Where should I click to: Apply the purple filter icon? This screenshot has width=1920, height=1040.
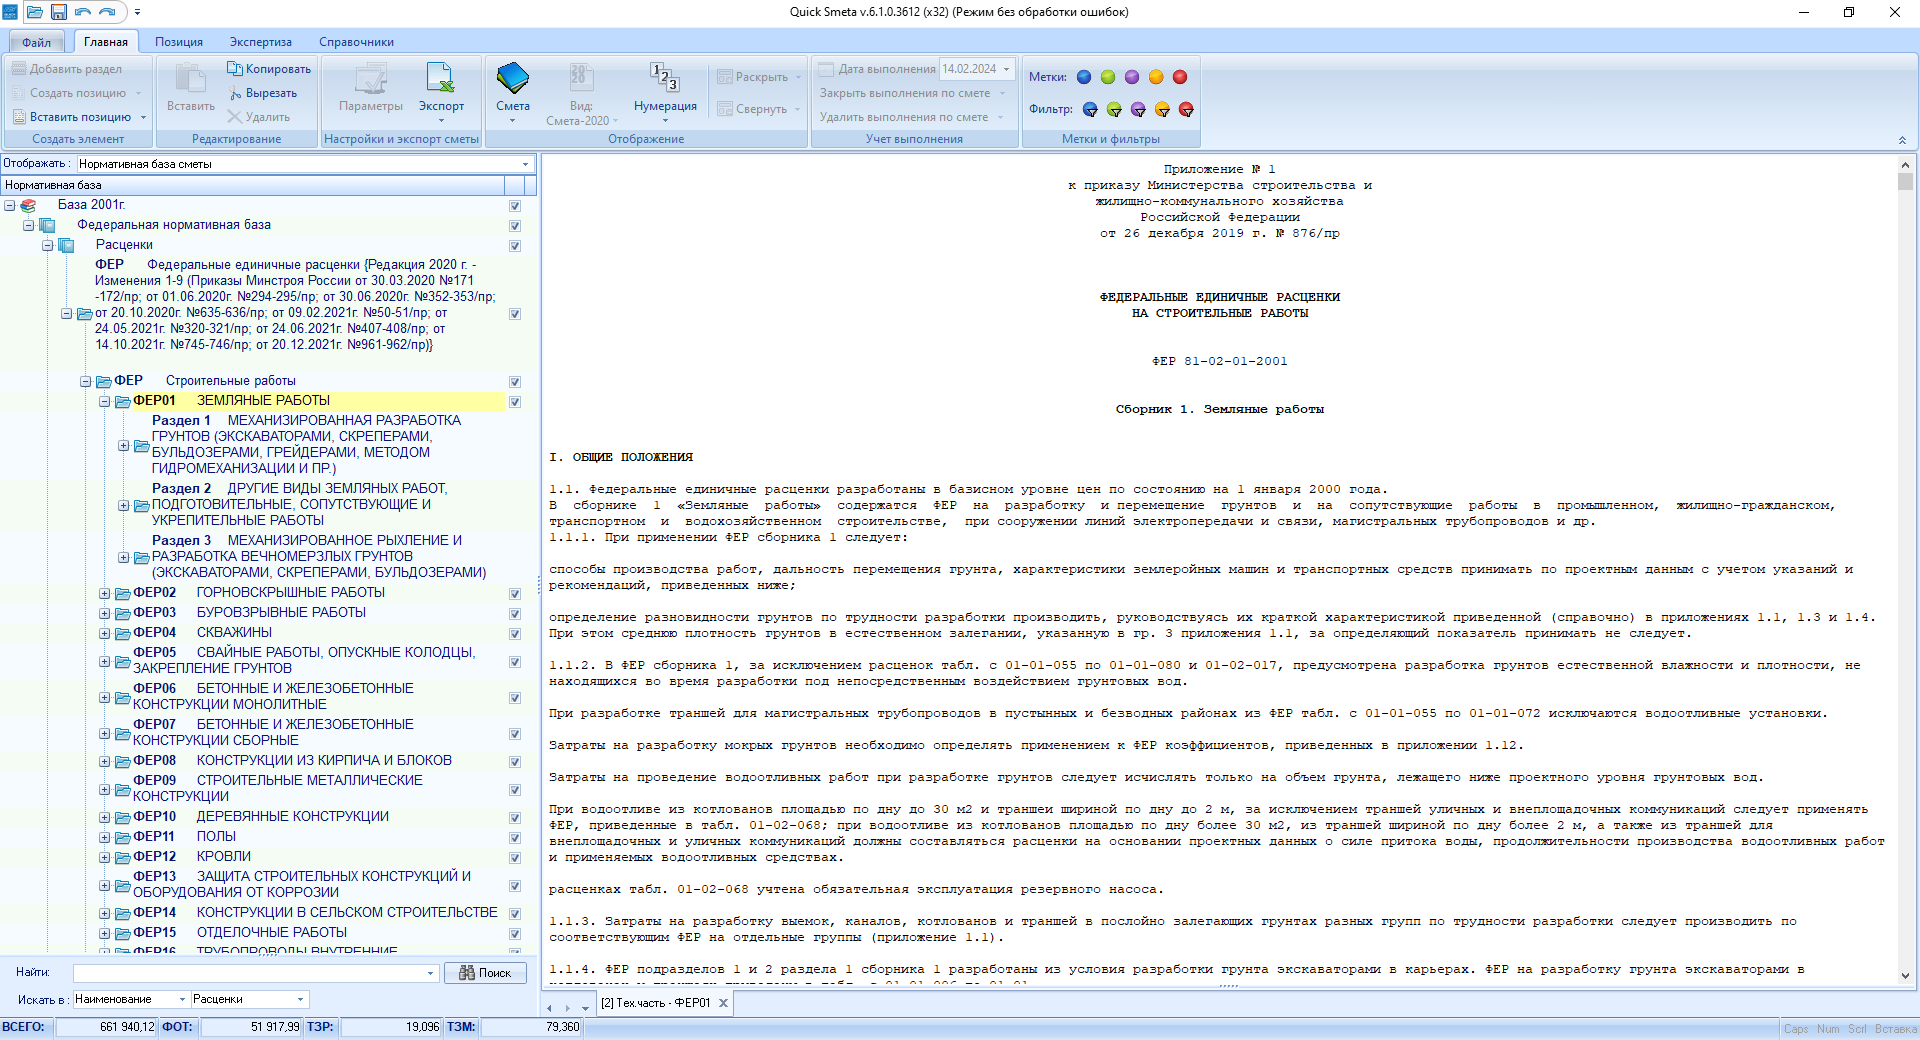point(1138,109)
